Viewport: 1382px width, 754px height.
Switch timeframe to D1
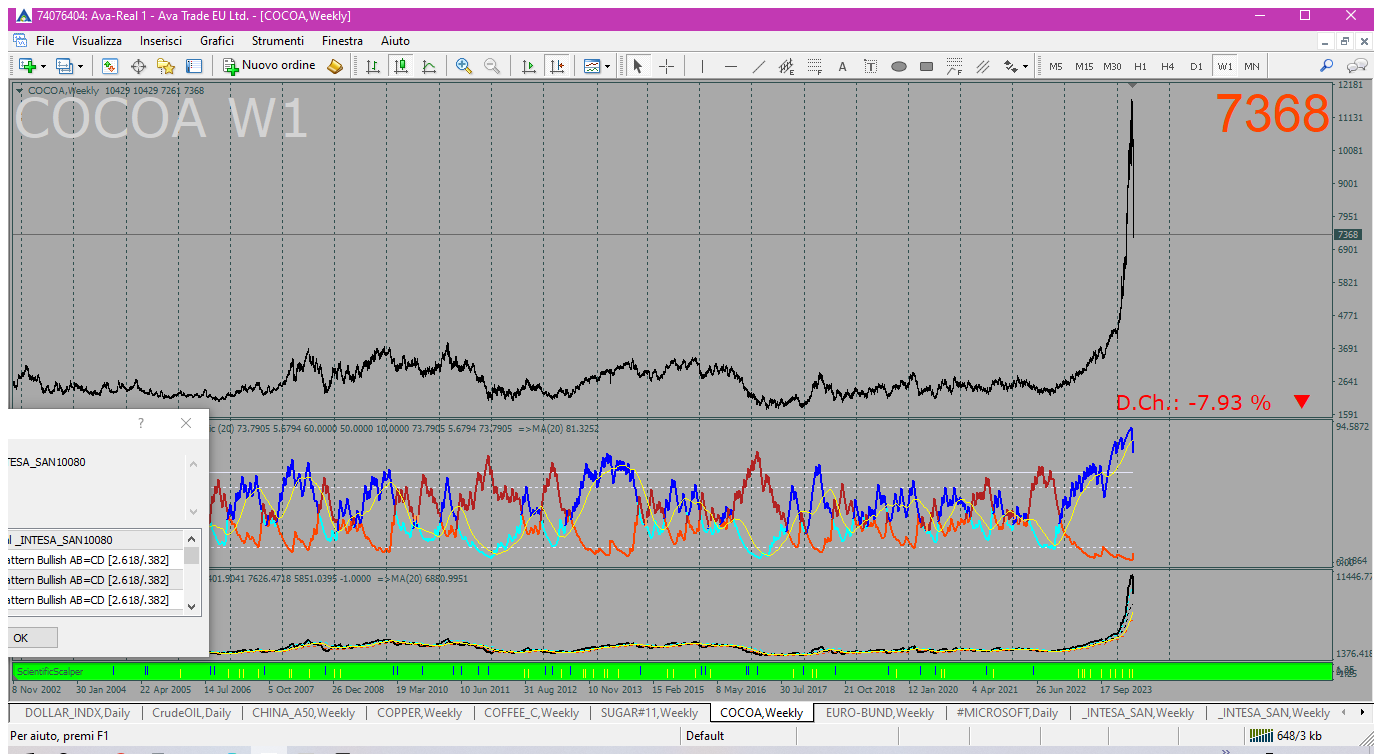[x=1196, y=66]
